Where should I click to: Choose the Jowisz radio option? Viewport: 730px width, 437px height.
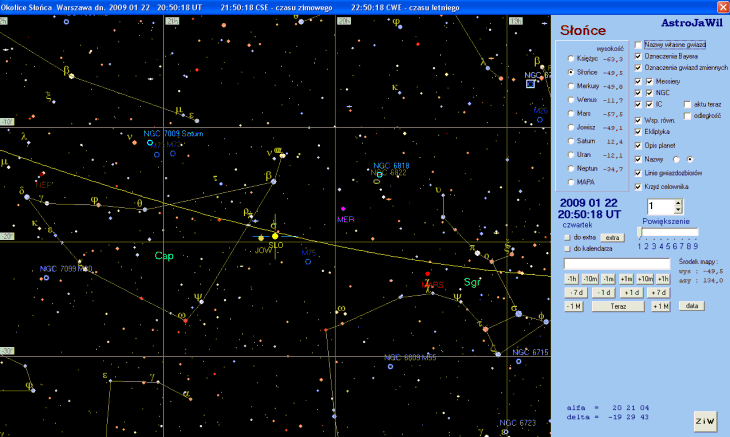click(571, 127)
